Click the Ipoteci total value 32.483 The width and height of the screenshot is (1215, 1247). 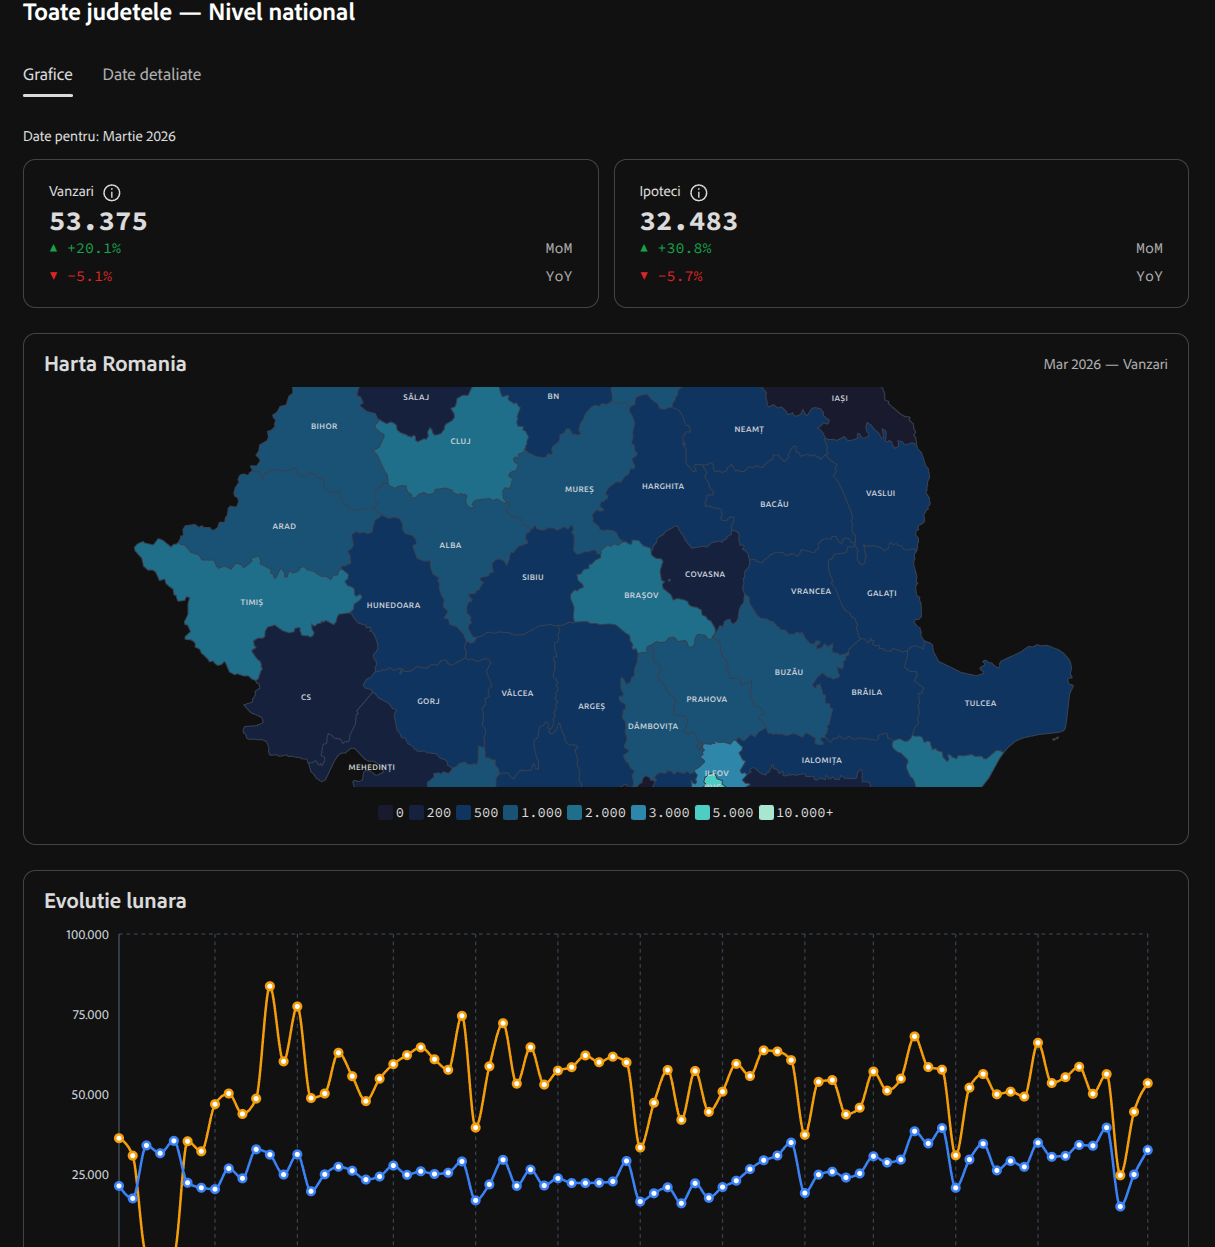689,222
